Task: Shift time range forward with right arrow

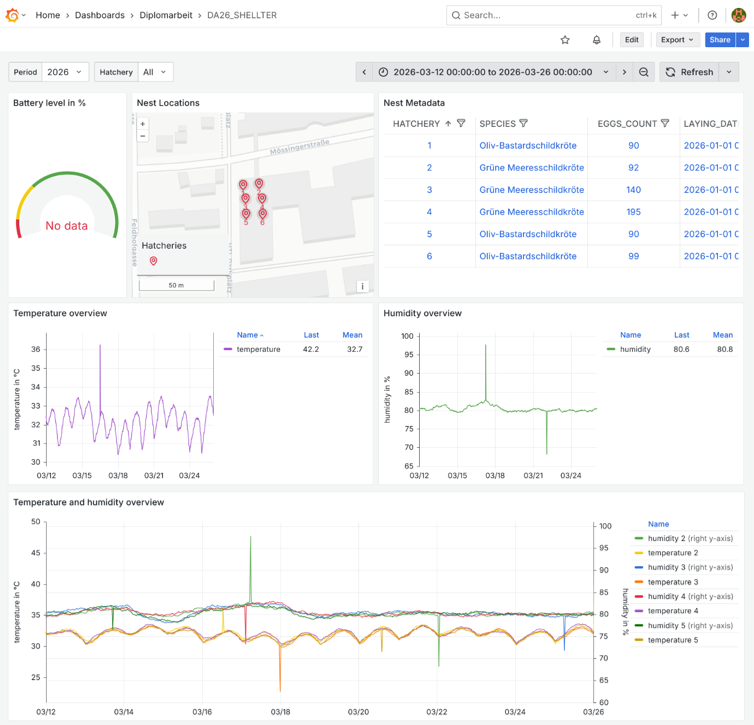Action: pyautogui.click(x=624, y=72)
